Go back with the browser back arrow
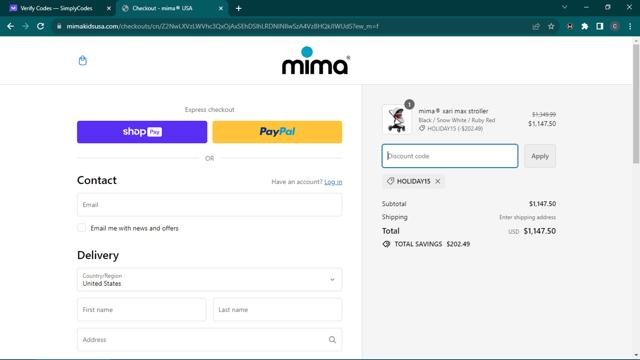640x360 pixels. coord(10,26)
